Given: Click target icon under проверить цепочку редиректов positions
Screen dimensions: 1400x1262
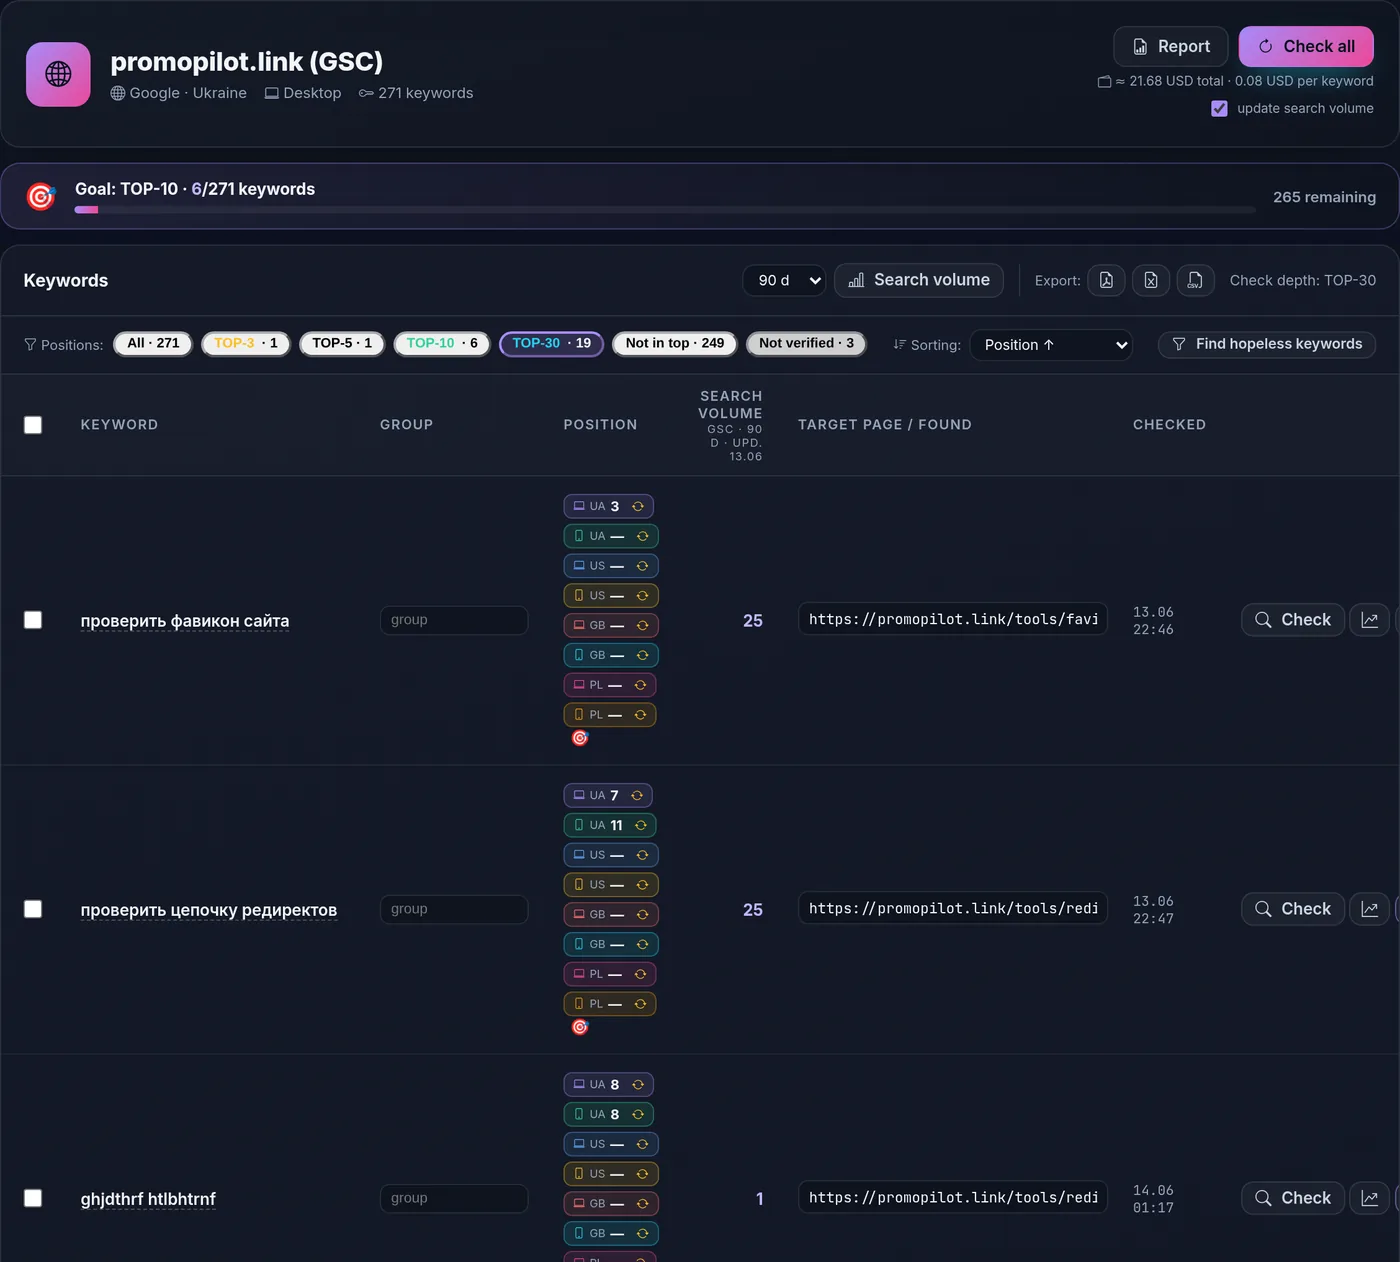Looking at the screenshot, I should (580, 1027).
